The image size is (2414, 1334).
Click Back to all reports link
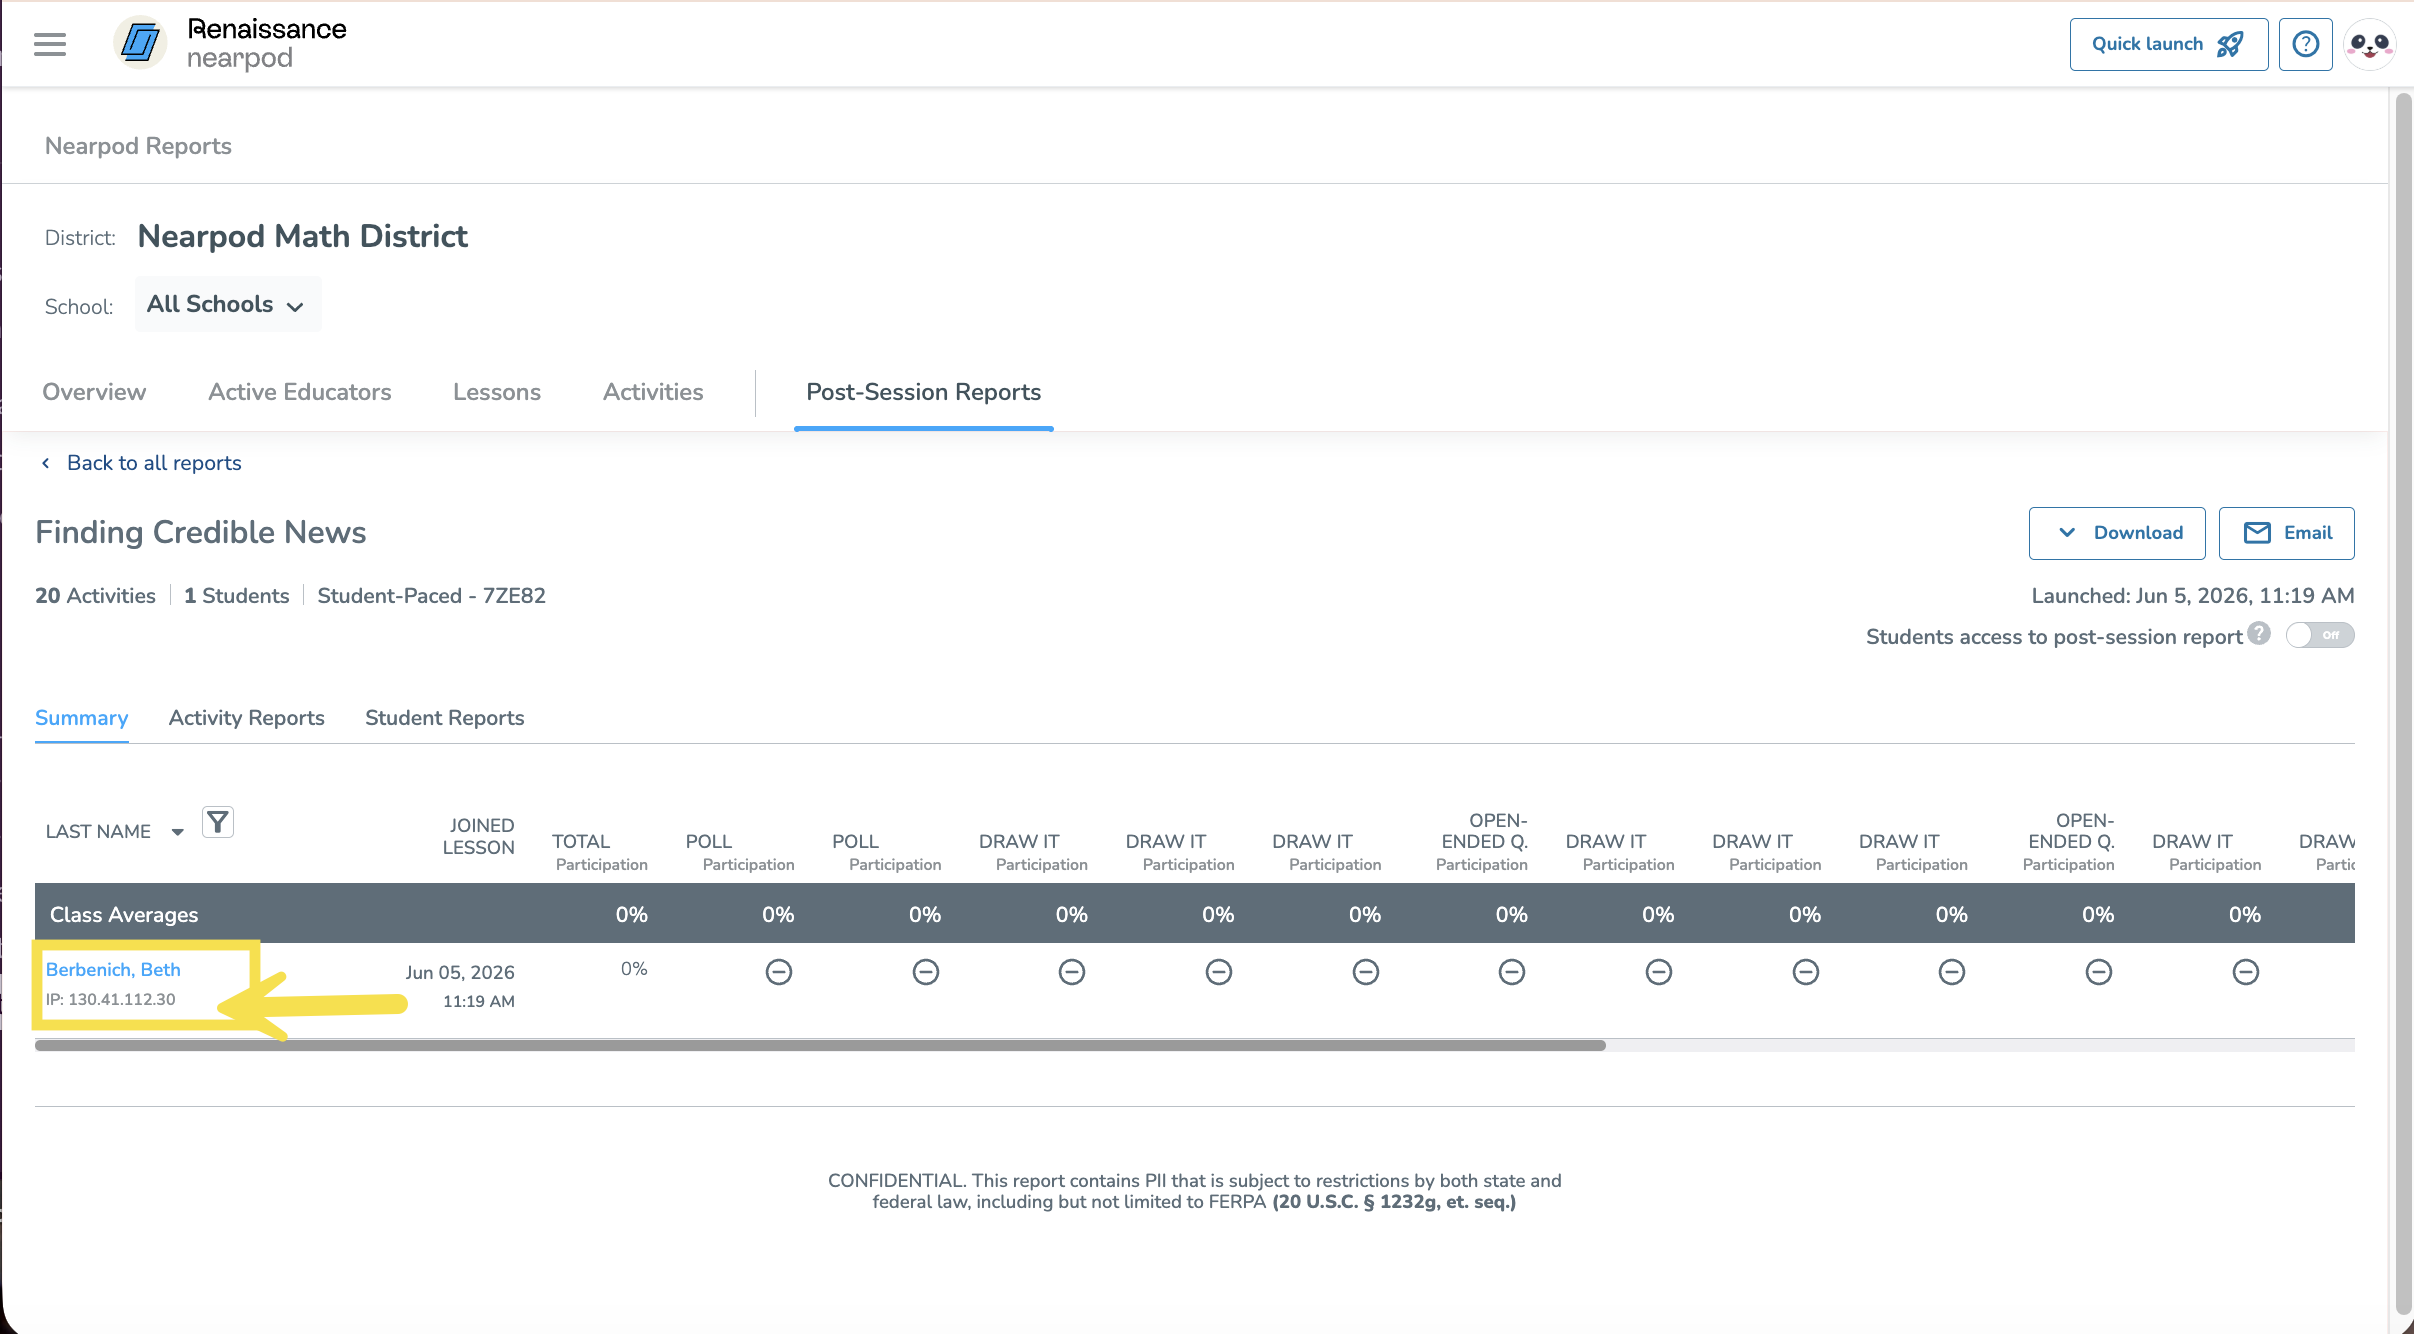141,463
